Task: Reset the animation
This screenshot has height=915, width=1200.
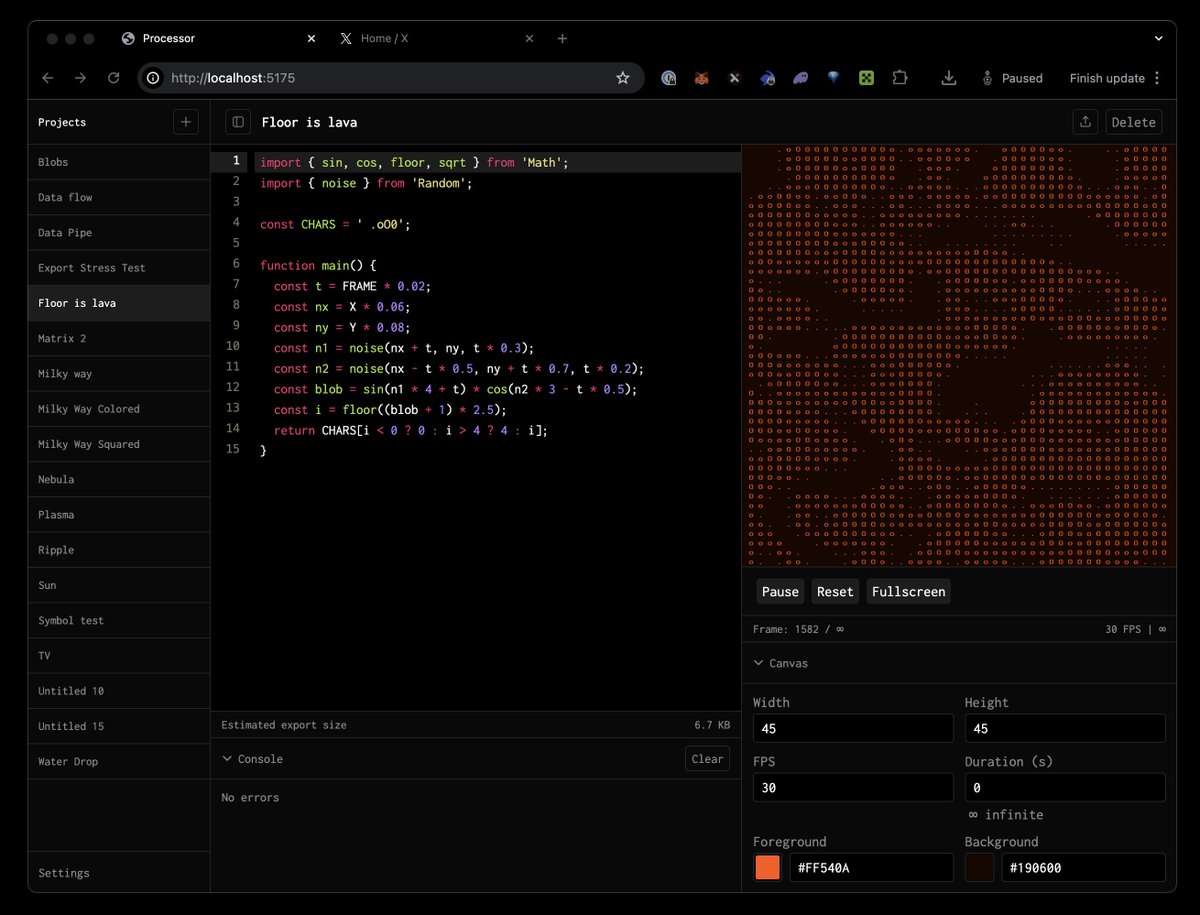Action: tap(835, 591)
